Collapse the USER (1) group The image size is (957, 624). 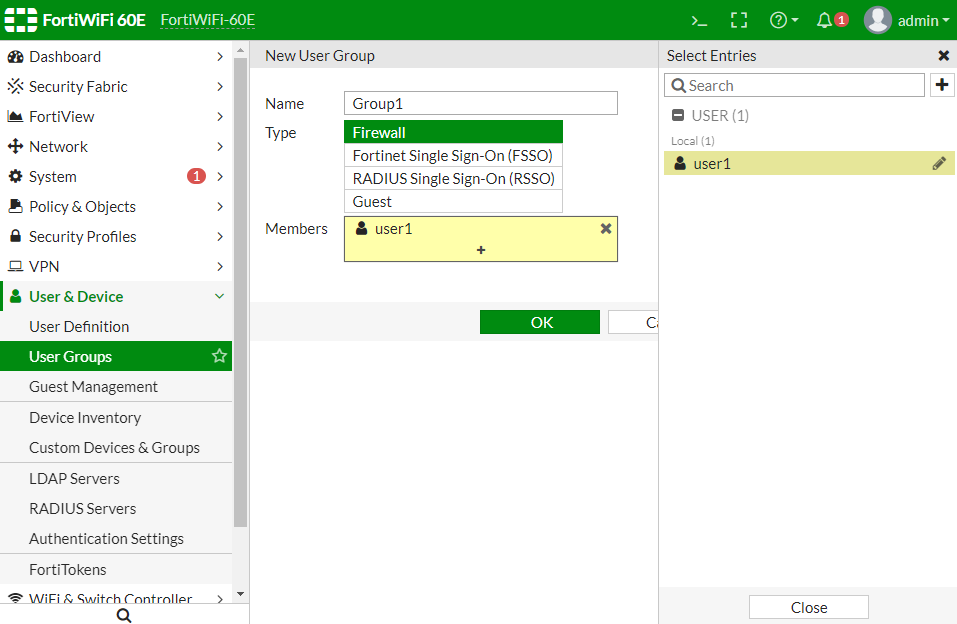point(678,115)
